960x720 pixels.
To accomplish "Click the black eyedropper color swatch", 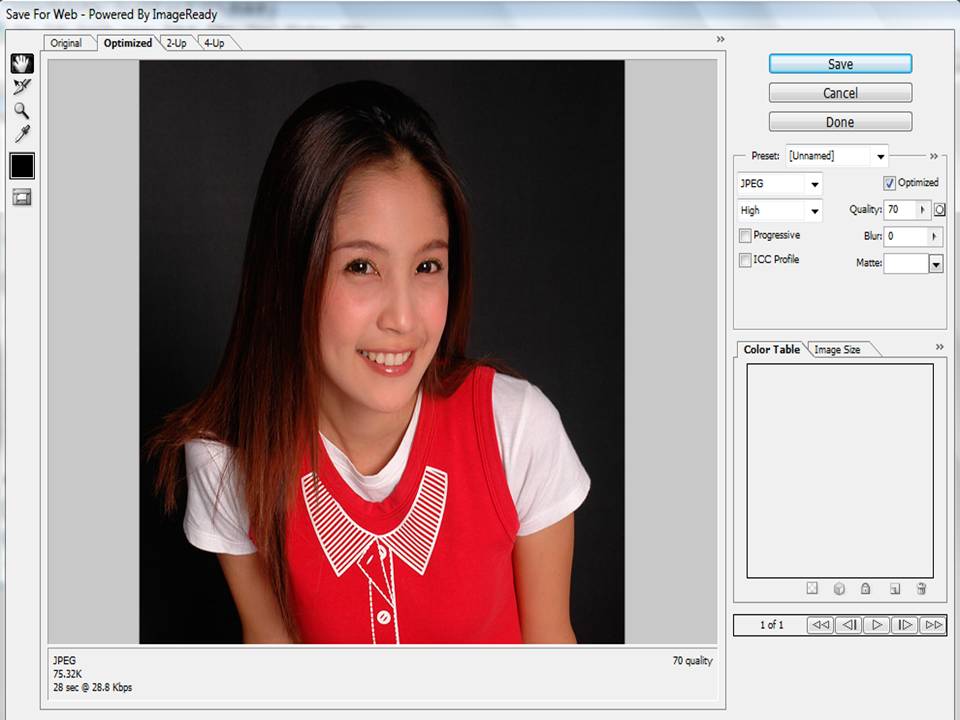I will [x=22, y=166].
